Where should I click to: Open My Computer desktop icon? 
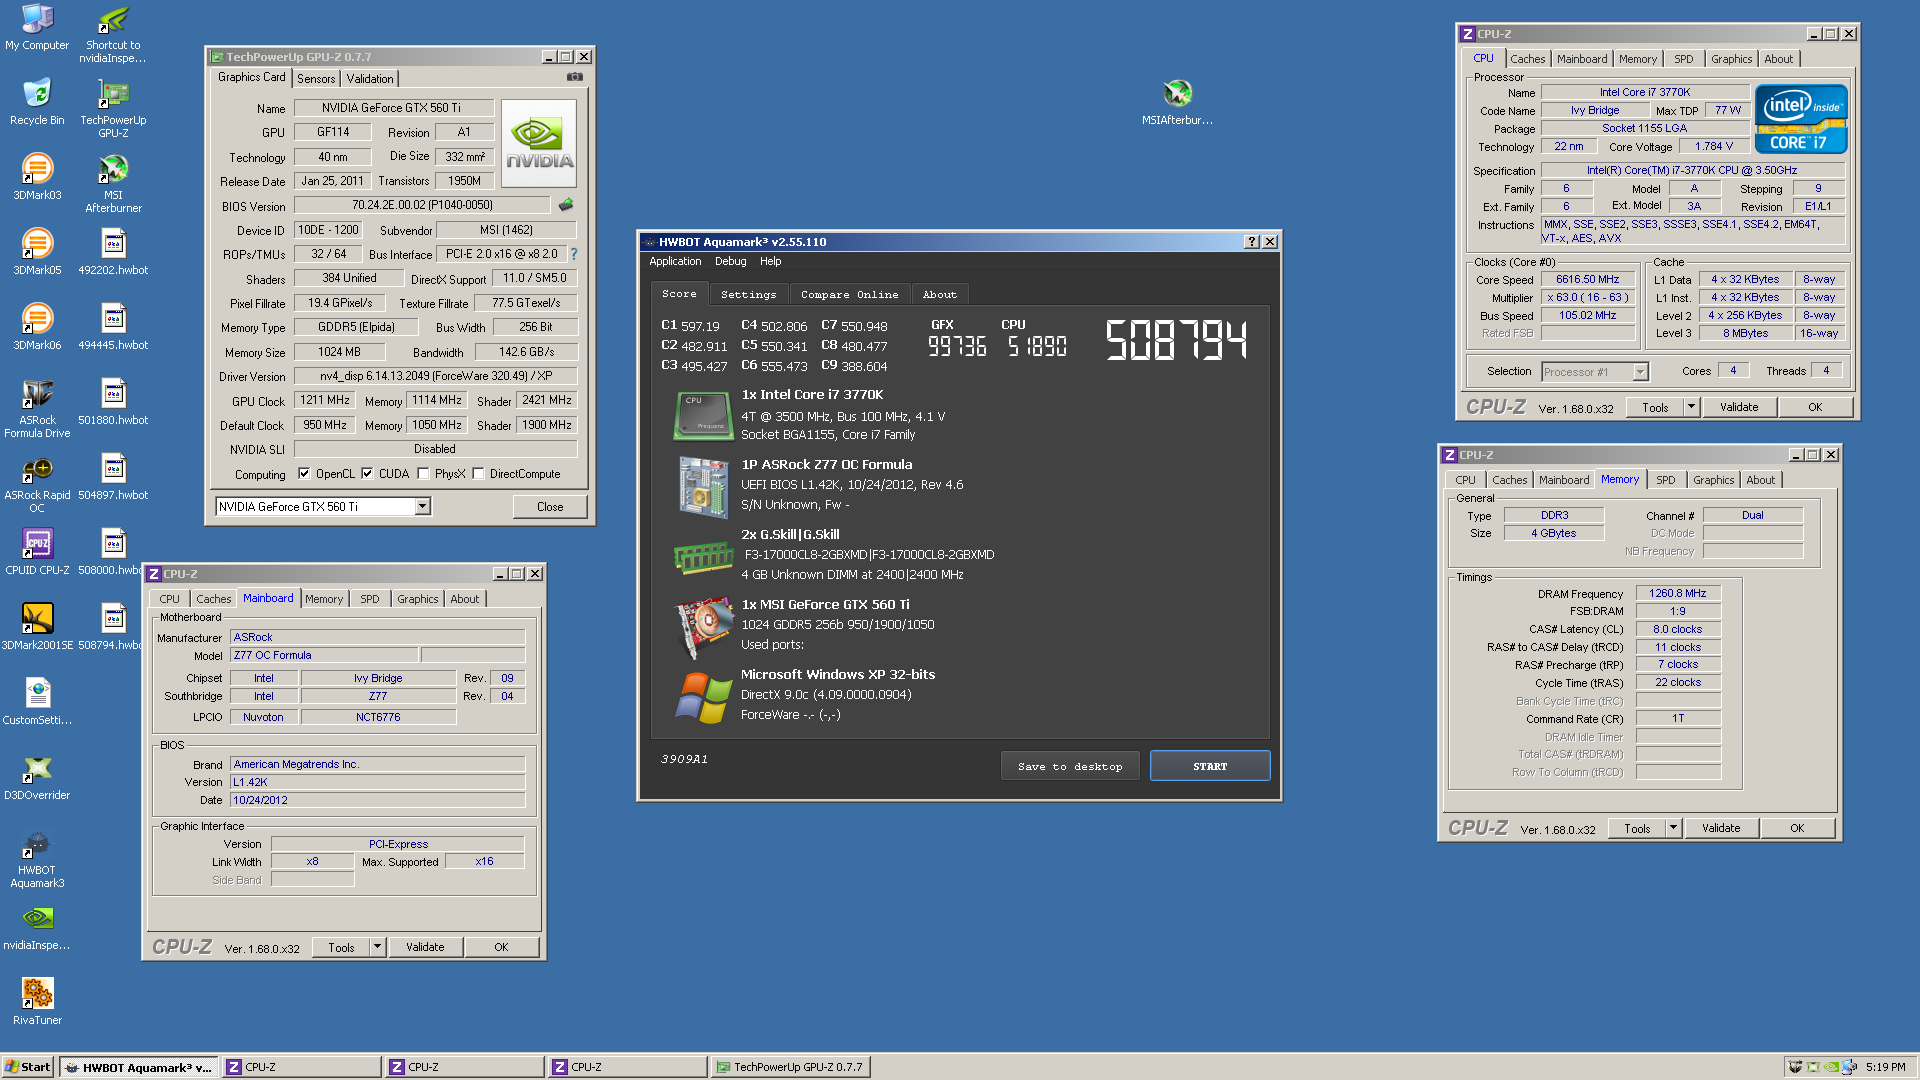pos(37,27)
